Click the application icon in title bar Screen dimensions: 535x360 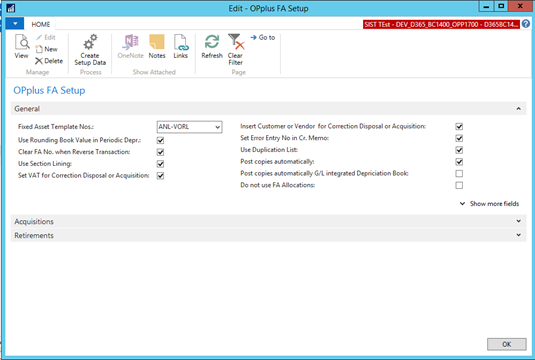point(11,8)
